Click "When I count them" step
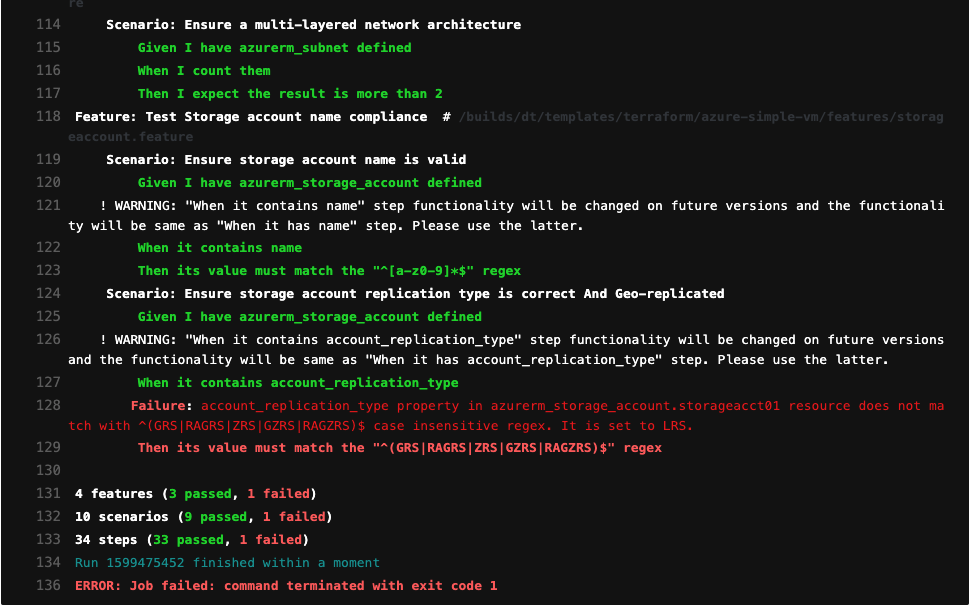The width and height of the screenshot is (969, 605). [204, 71]
